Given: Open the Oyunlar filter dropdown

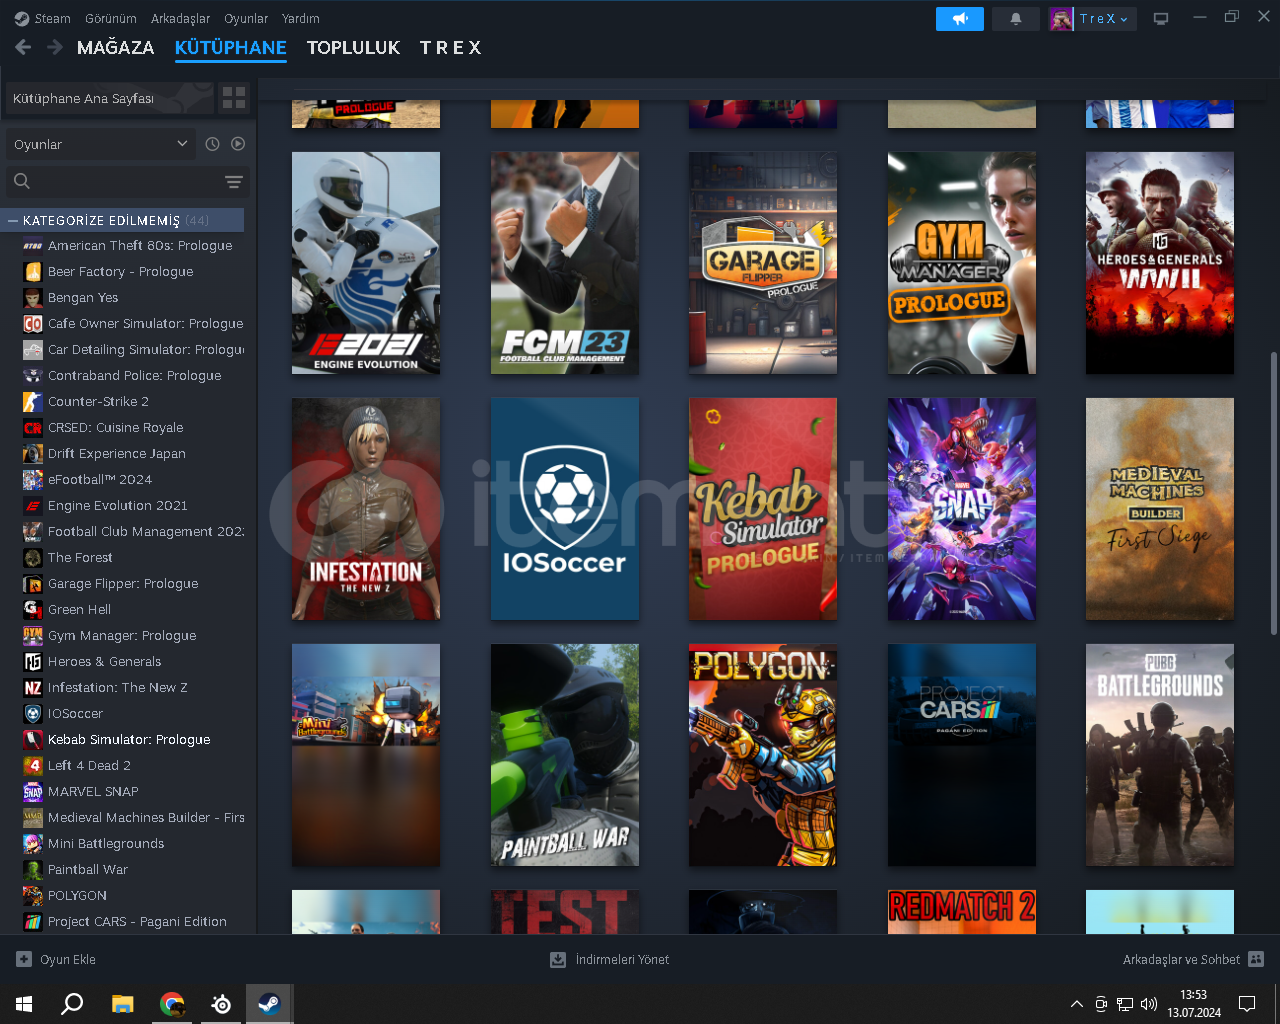Looking at the screenshot, I should pos(100,144).
